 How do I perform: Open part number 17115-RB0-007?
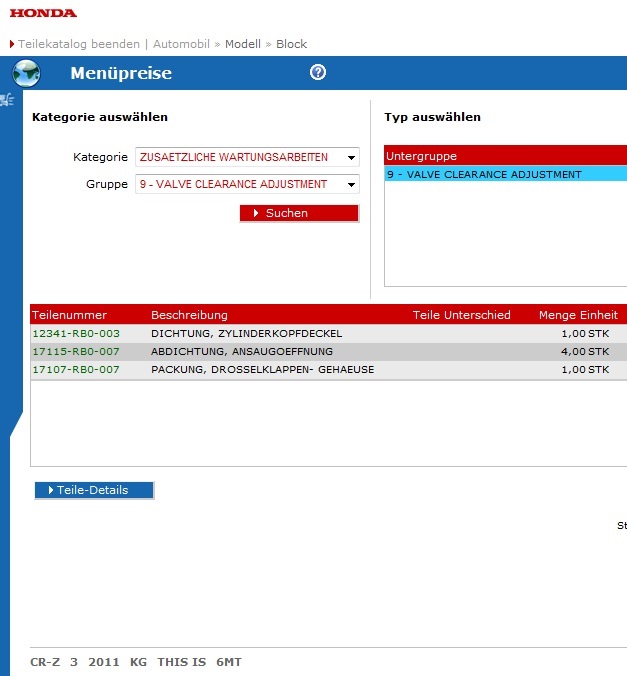pyautogui.click(x=76, y=352)
